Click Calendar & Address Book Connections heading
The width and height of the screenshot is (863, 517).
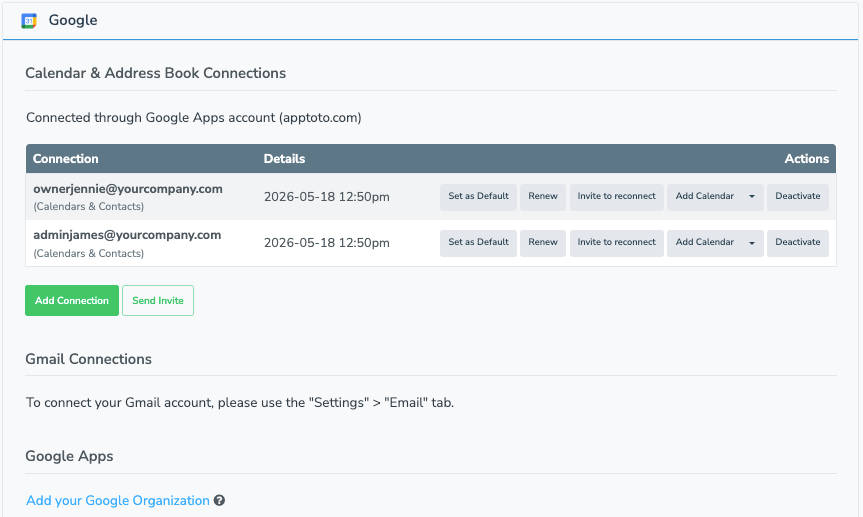click(x=156, y=73)
